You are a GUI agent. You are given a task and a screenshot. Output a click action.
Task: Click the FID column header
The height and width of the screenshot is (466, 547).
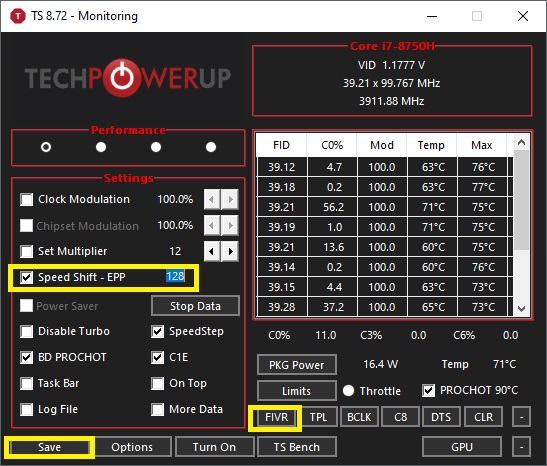pyautogui.click(x=282, y=145)
